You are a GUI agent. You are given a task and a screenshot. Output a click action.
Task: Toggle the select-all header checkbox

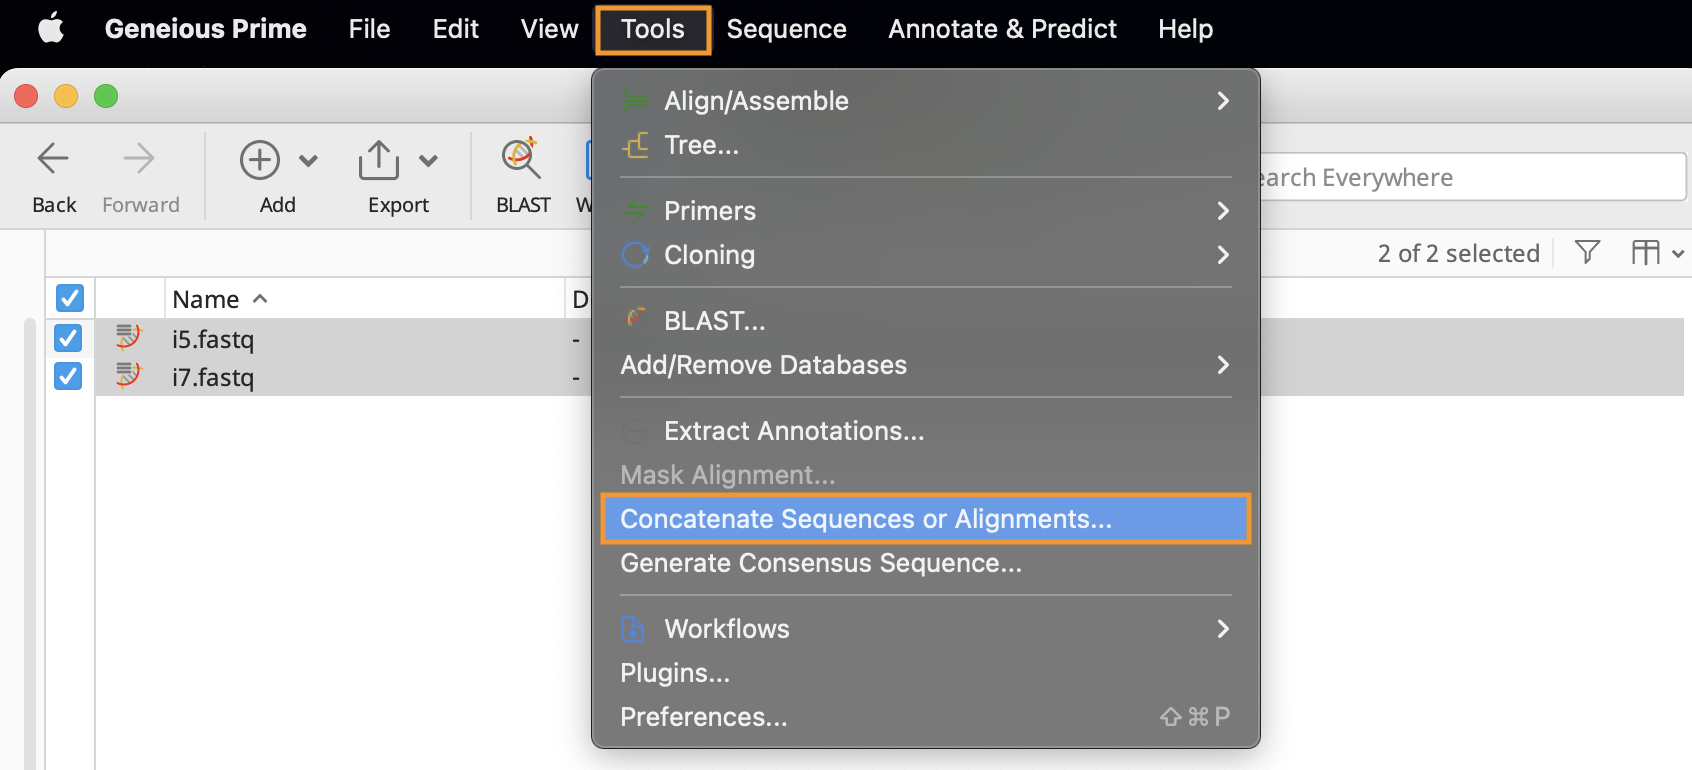pos(70,298)
